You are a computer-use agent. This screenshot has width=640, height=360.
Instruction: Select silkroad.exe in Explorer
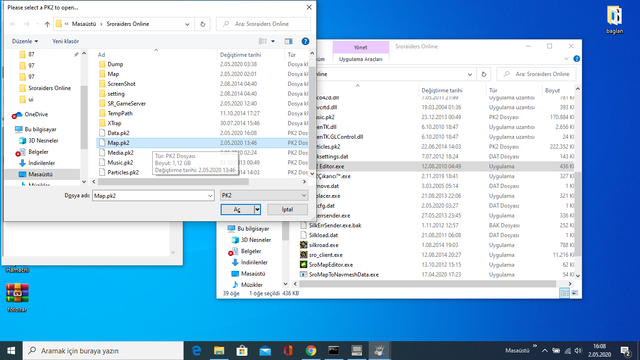click(x=323, y=245)
